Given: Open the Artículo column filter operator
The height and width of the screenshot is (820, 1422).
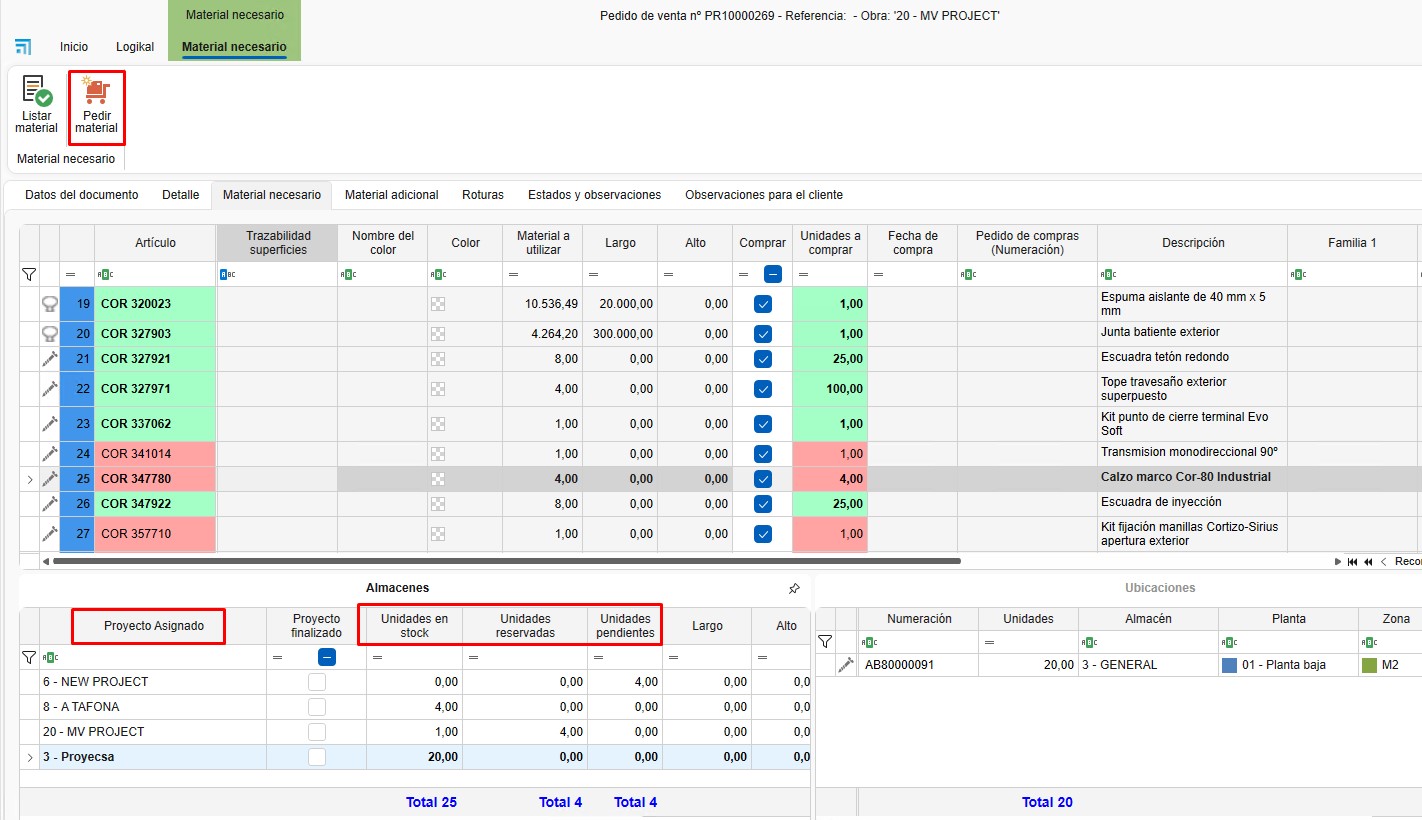Looking at the screenshot, I should pos(105,274).
